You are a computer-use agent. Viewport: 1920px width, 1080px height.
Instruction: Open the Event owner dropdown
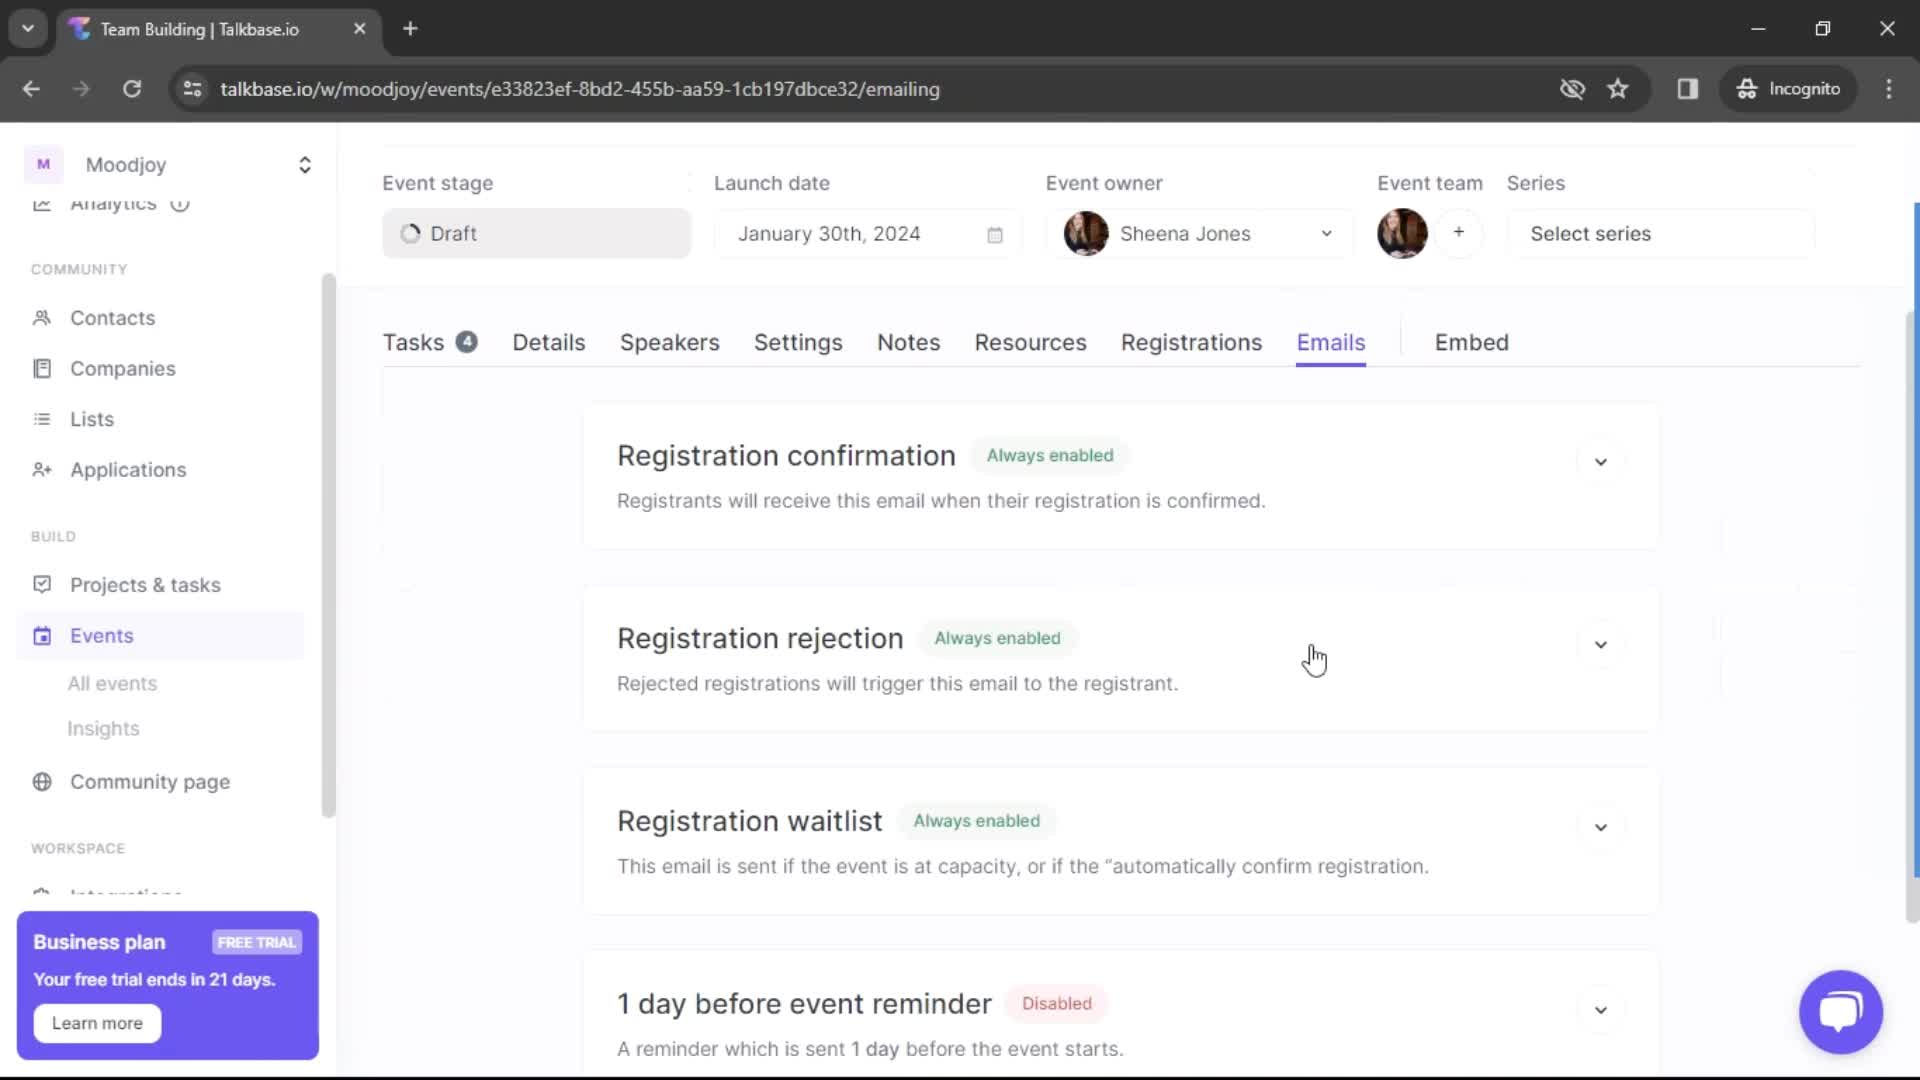[x=1327, y=233]
